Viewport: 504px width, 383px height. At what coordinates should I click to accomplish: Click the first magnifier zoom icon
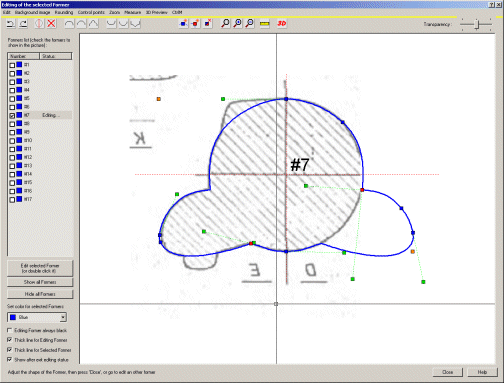click(x=226, y=23)
